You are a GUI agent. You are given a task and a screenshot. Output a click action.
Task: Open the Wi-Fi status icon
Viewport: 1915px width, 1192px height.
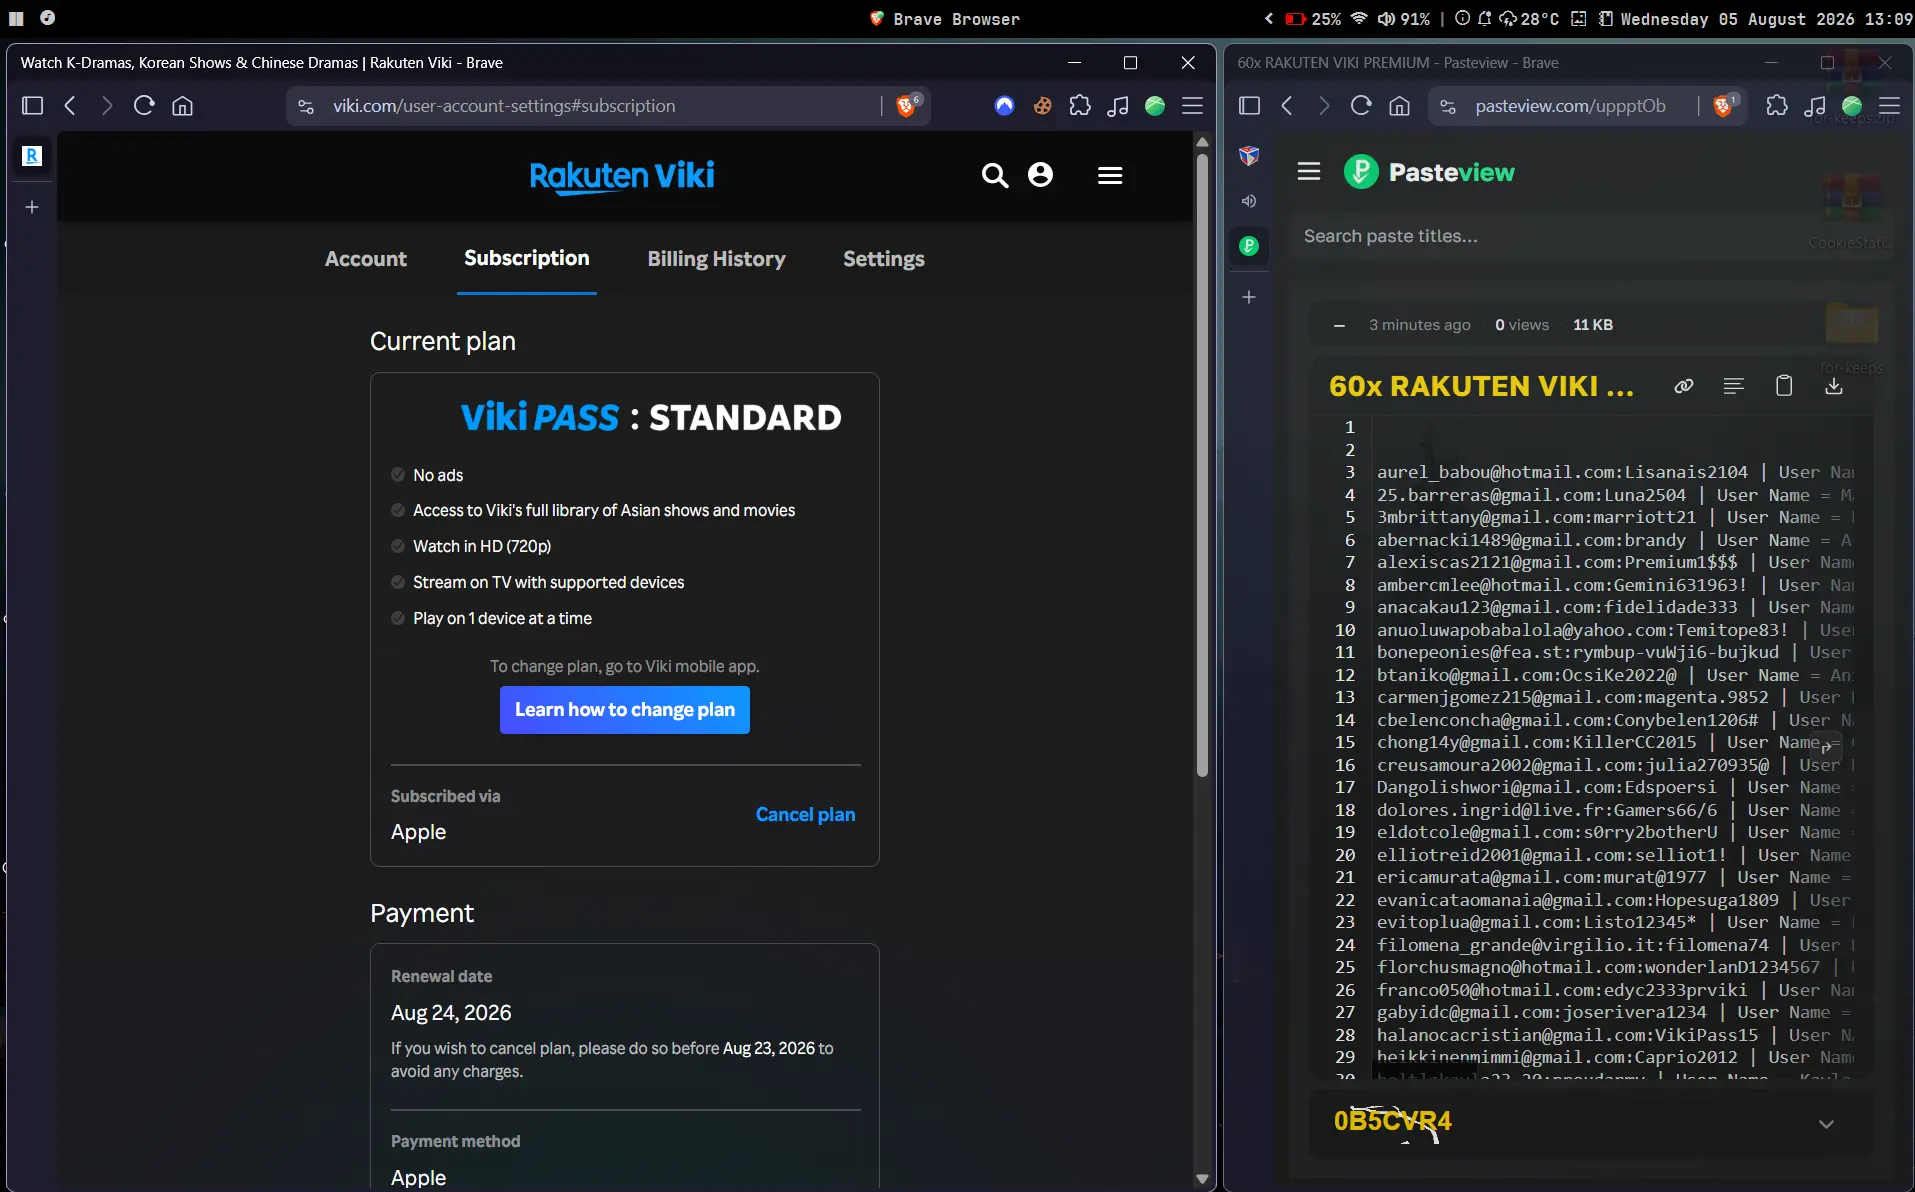click(1359, 19)
